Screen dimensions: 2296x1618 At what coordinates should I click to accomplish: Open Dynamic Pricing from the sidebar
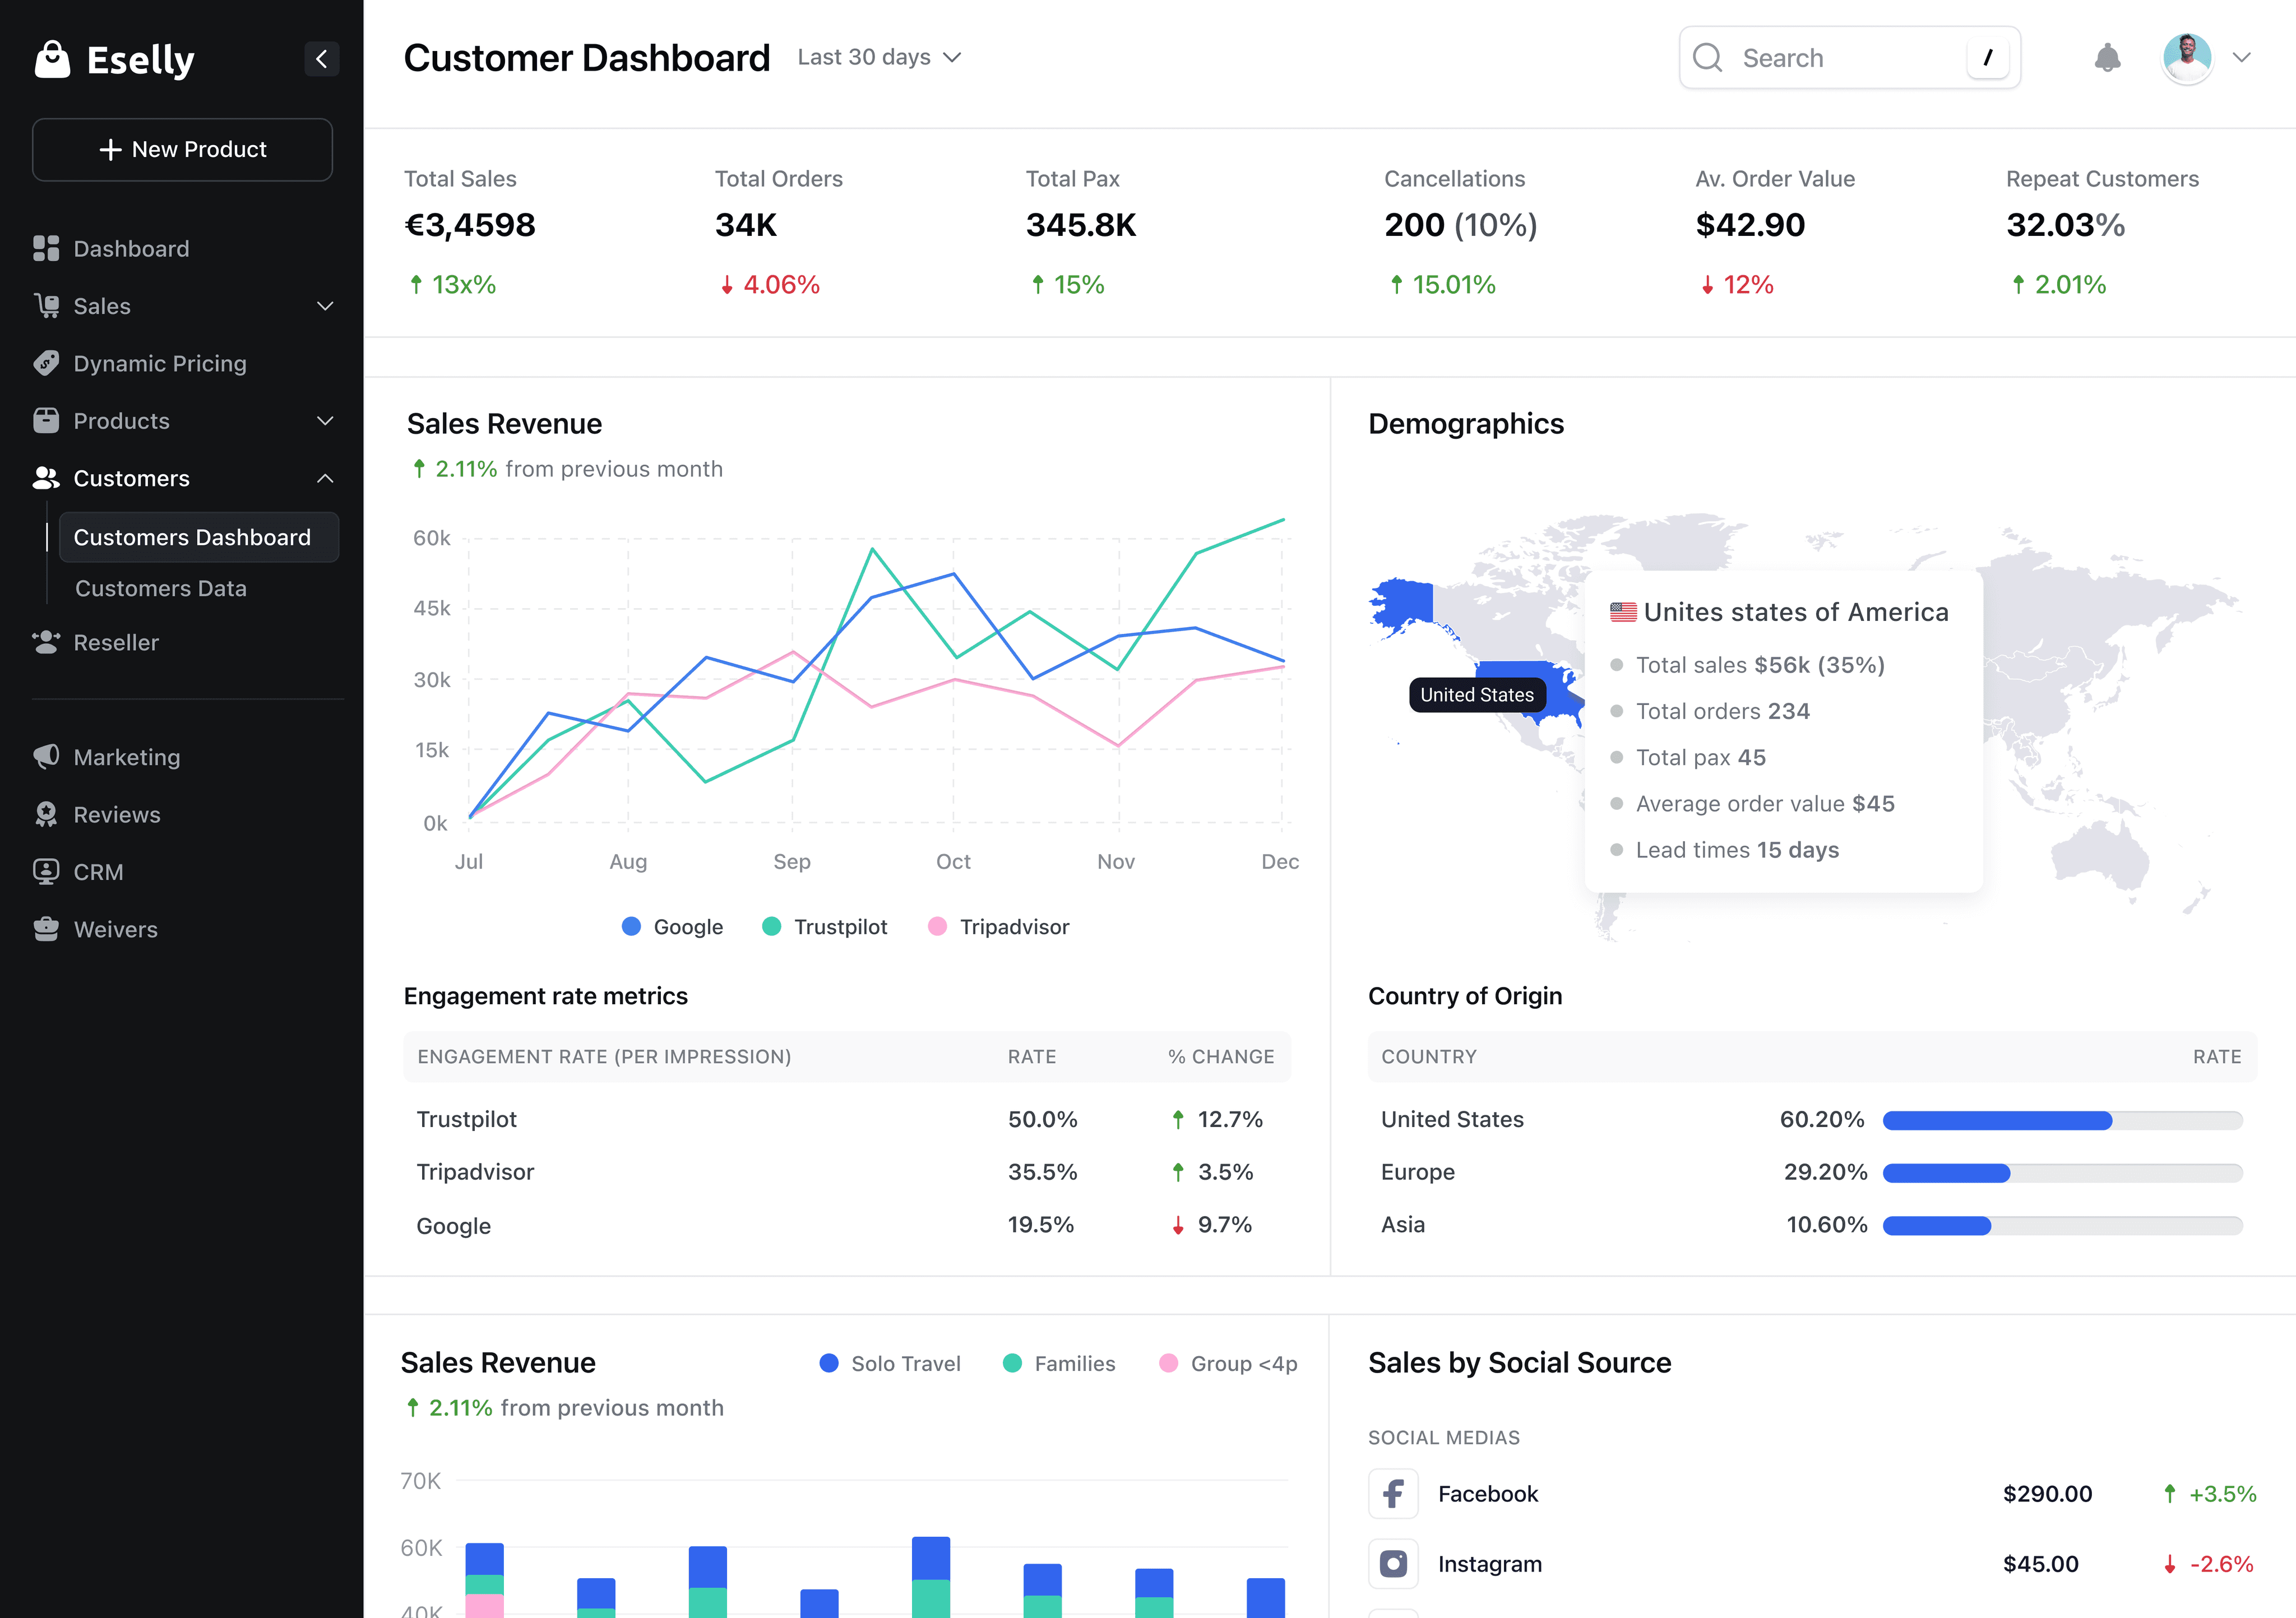click(x=160, y=363)
